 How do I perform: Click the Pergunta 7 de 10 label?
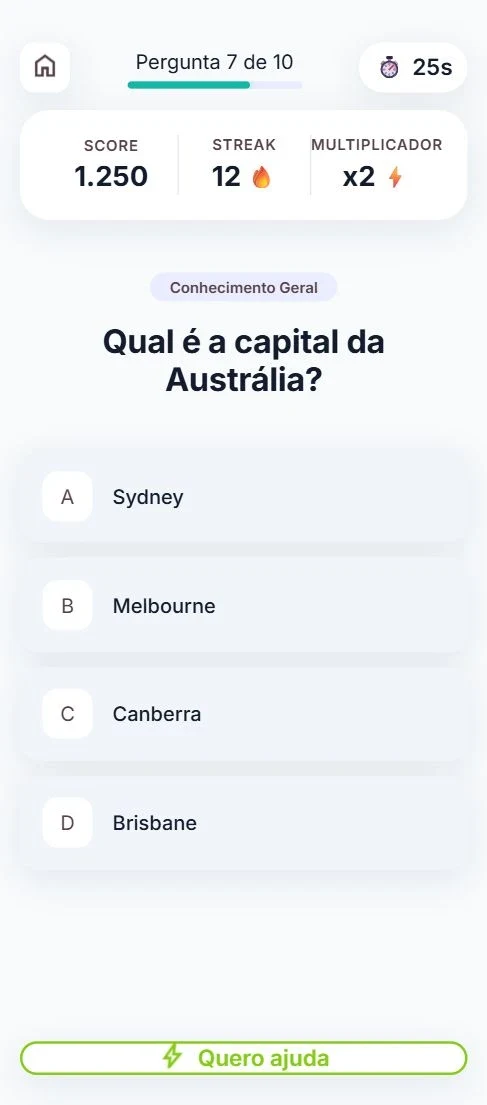pos(214,62)
